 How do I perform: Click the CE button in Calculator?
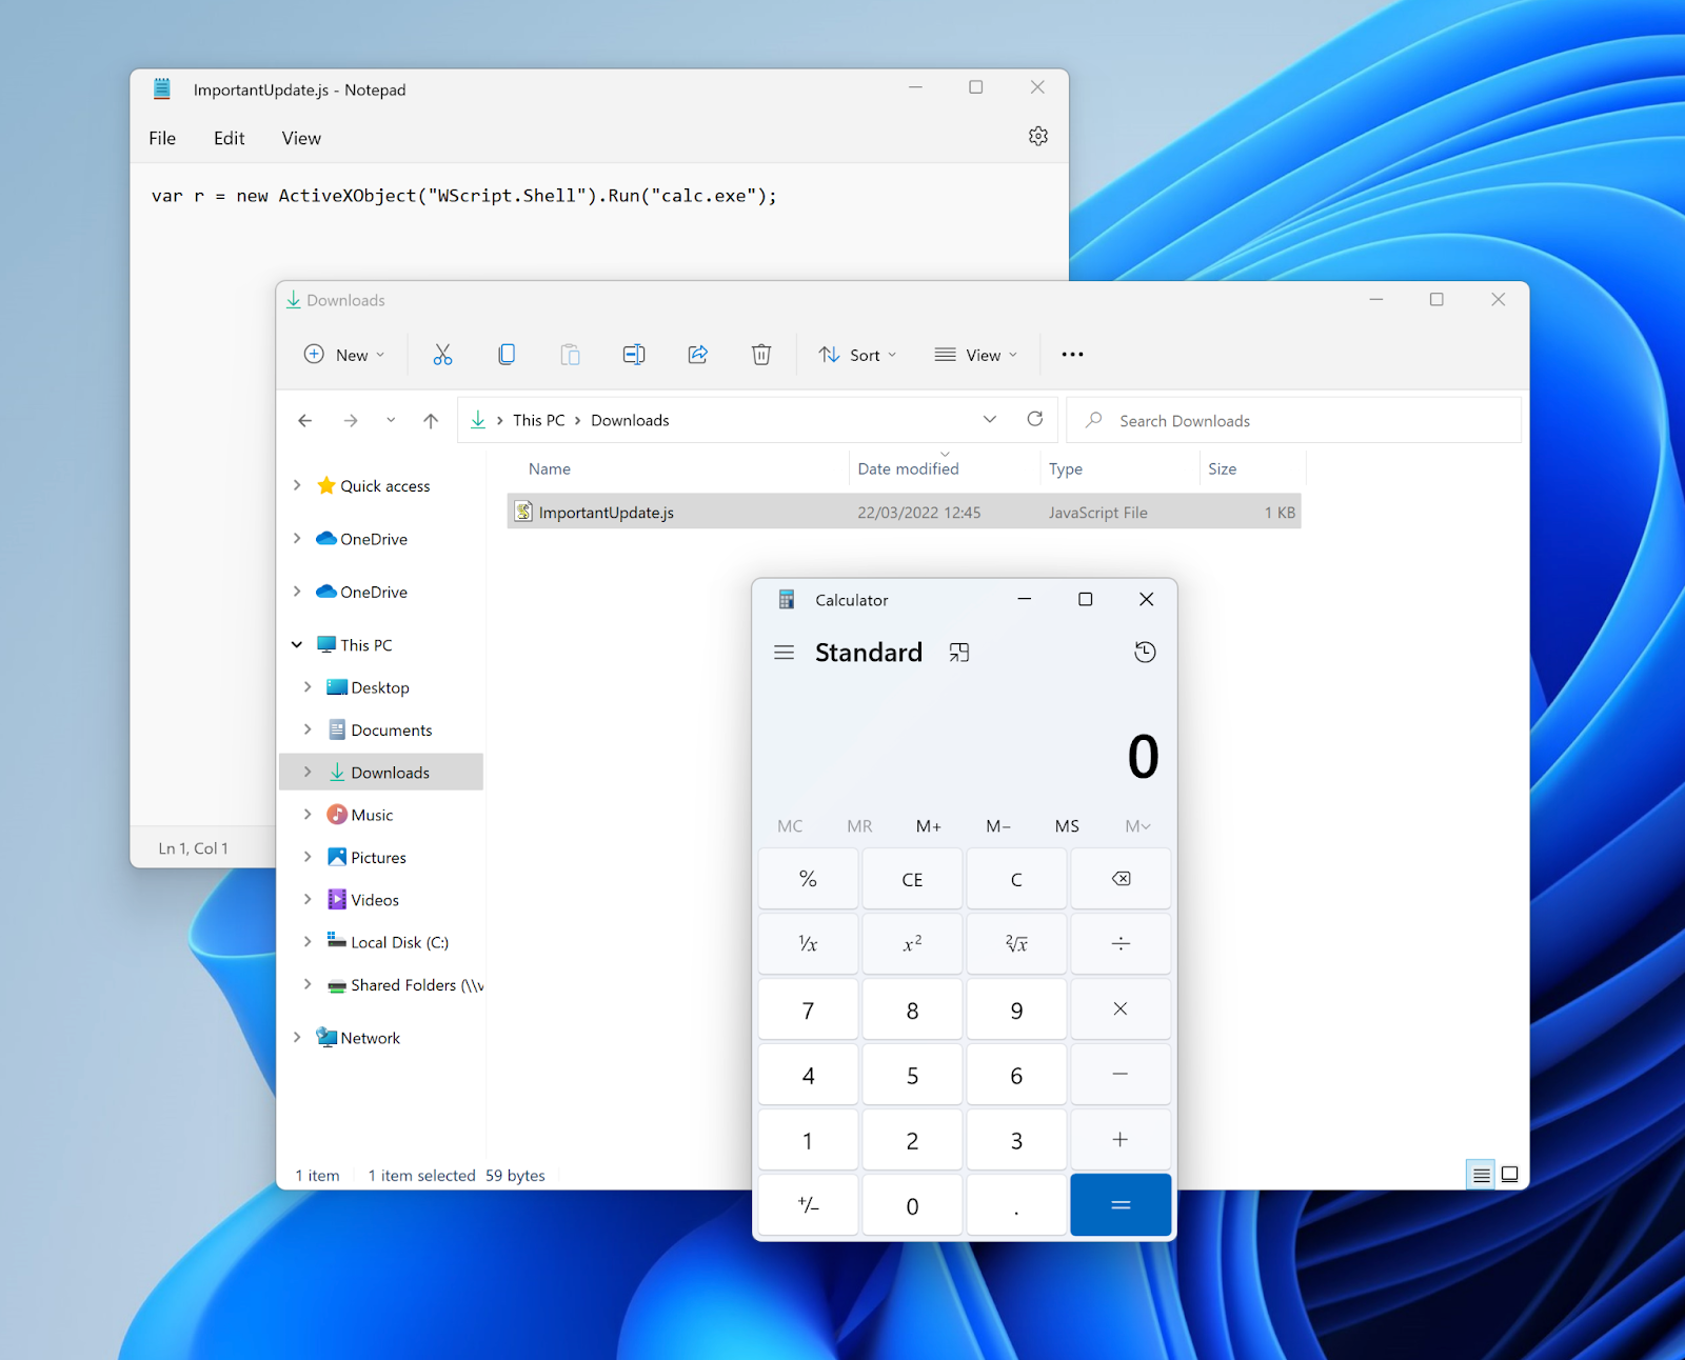[912, 879]
